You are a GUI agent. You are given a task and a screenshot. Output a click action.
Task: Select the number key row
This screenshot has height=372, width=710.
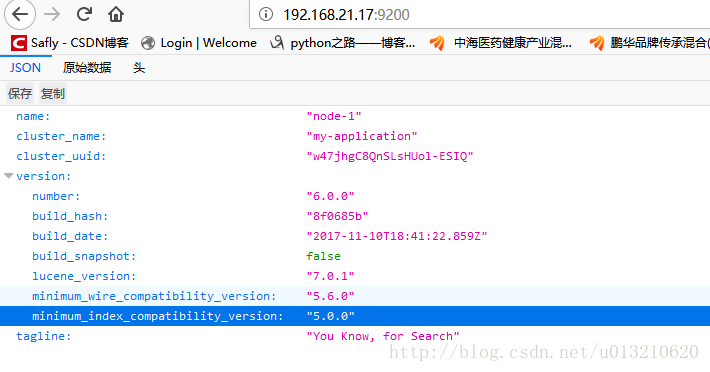(x=56, y=196)
